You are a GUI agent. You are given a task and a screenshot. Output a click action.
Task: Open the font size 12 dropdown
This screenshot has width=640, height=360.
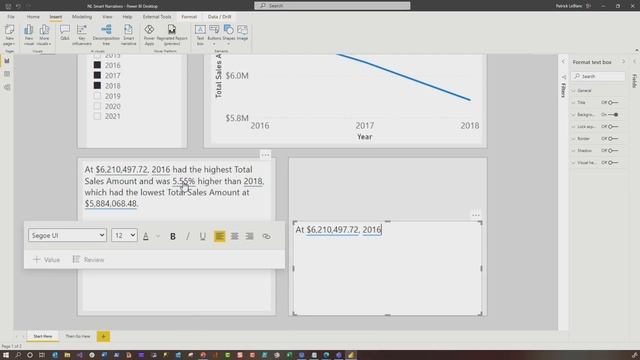coord(124,236)
